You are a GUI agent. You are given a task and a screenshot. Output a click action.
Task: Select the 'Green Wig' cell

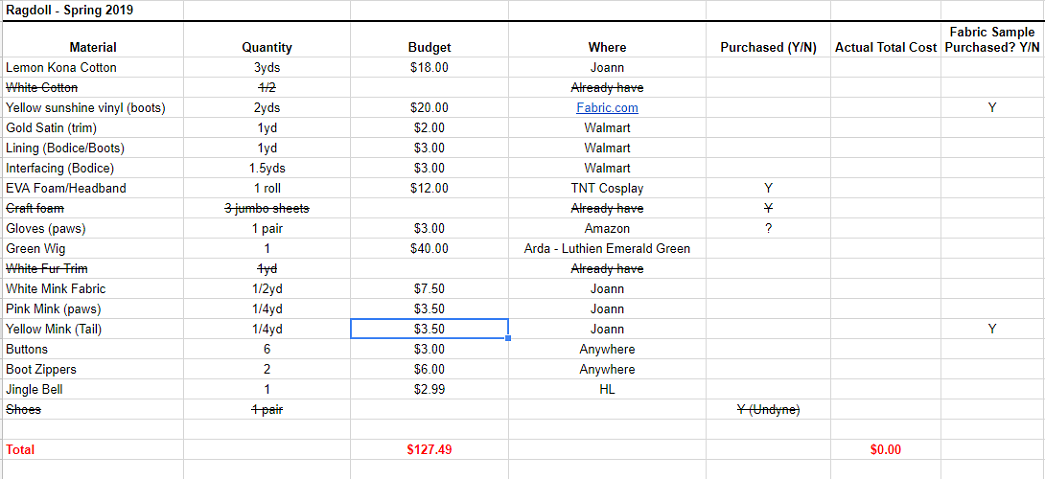[x=93, y=248]
